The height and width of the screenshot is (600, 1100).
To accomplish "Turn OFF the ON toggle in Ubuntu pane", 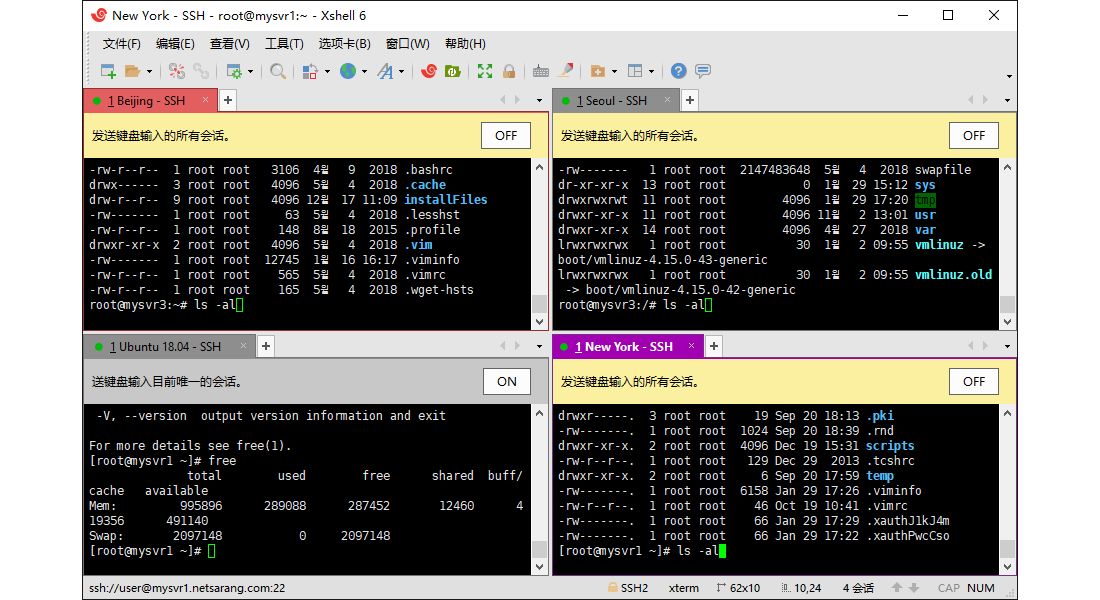I will pyautogui.click(x=506, y=381).
